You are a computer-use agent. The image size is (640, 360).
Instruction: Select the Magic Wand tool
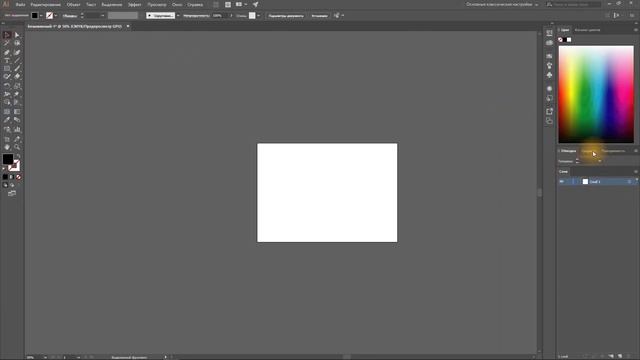[x=7, y=43]
